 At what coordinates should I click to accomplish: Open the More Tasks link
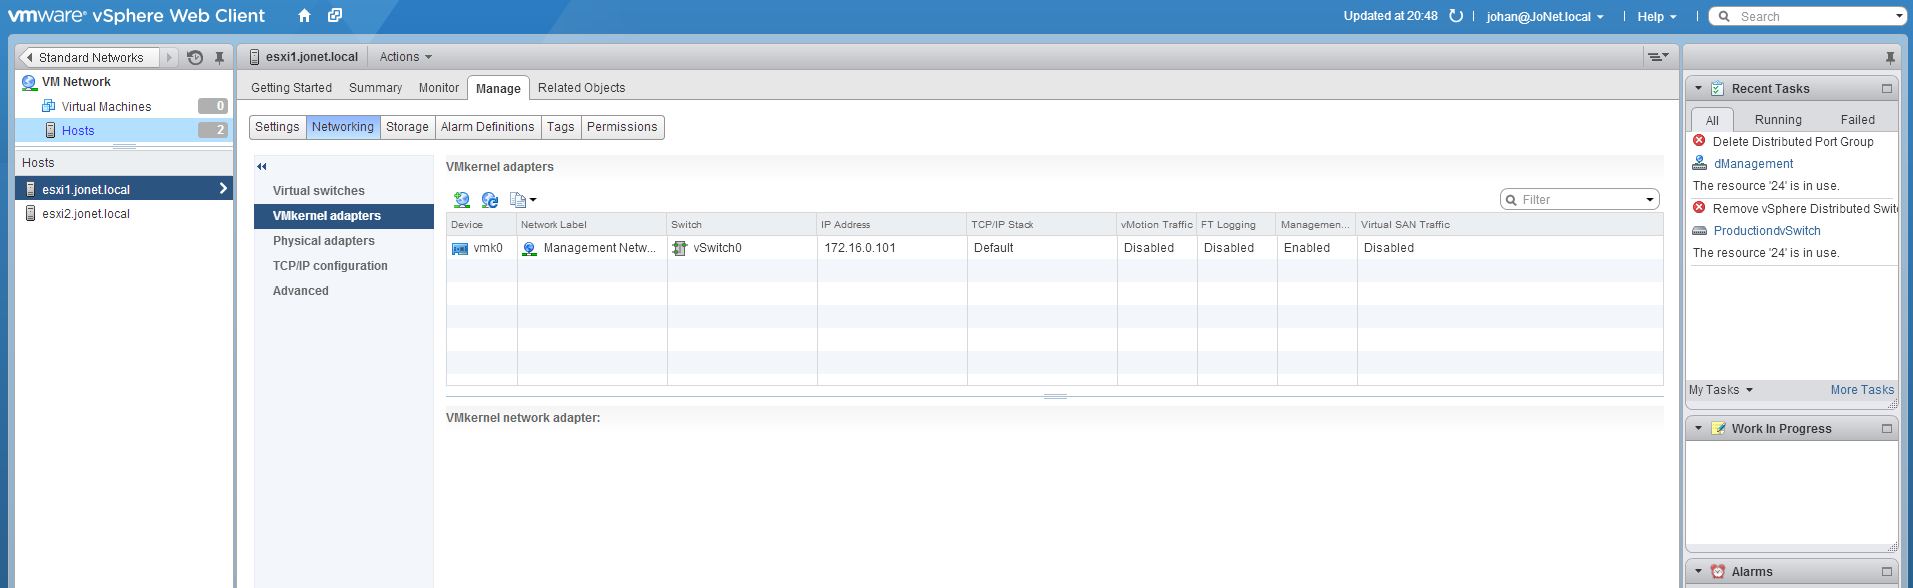point(1862,390)
